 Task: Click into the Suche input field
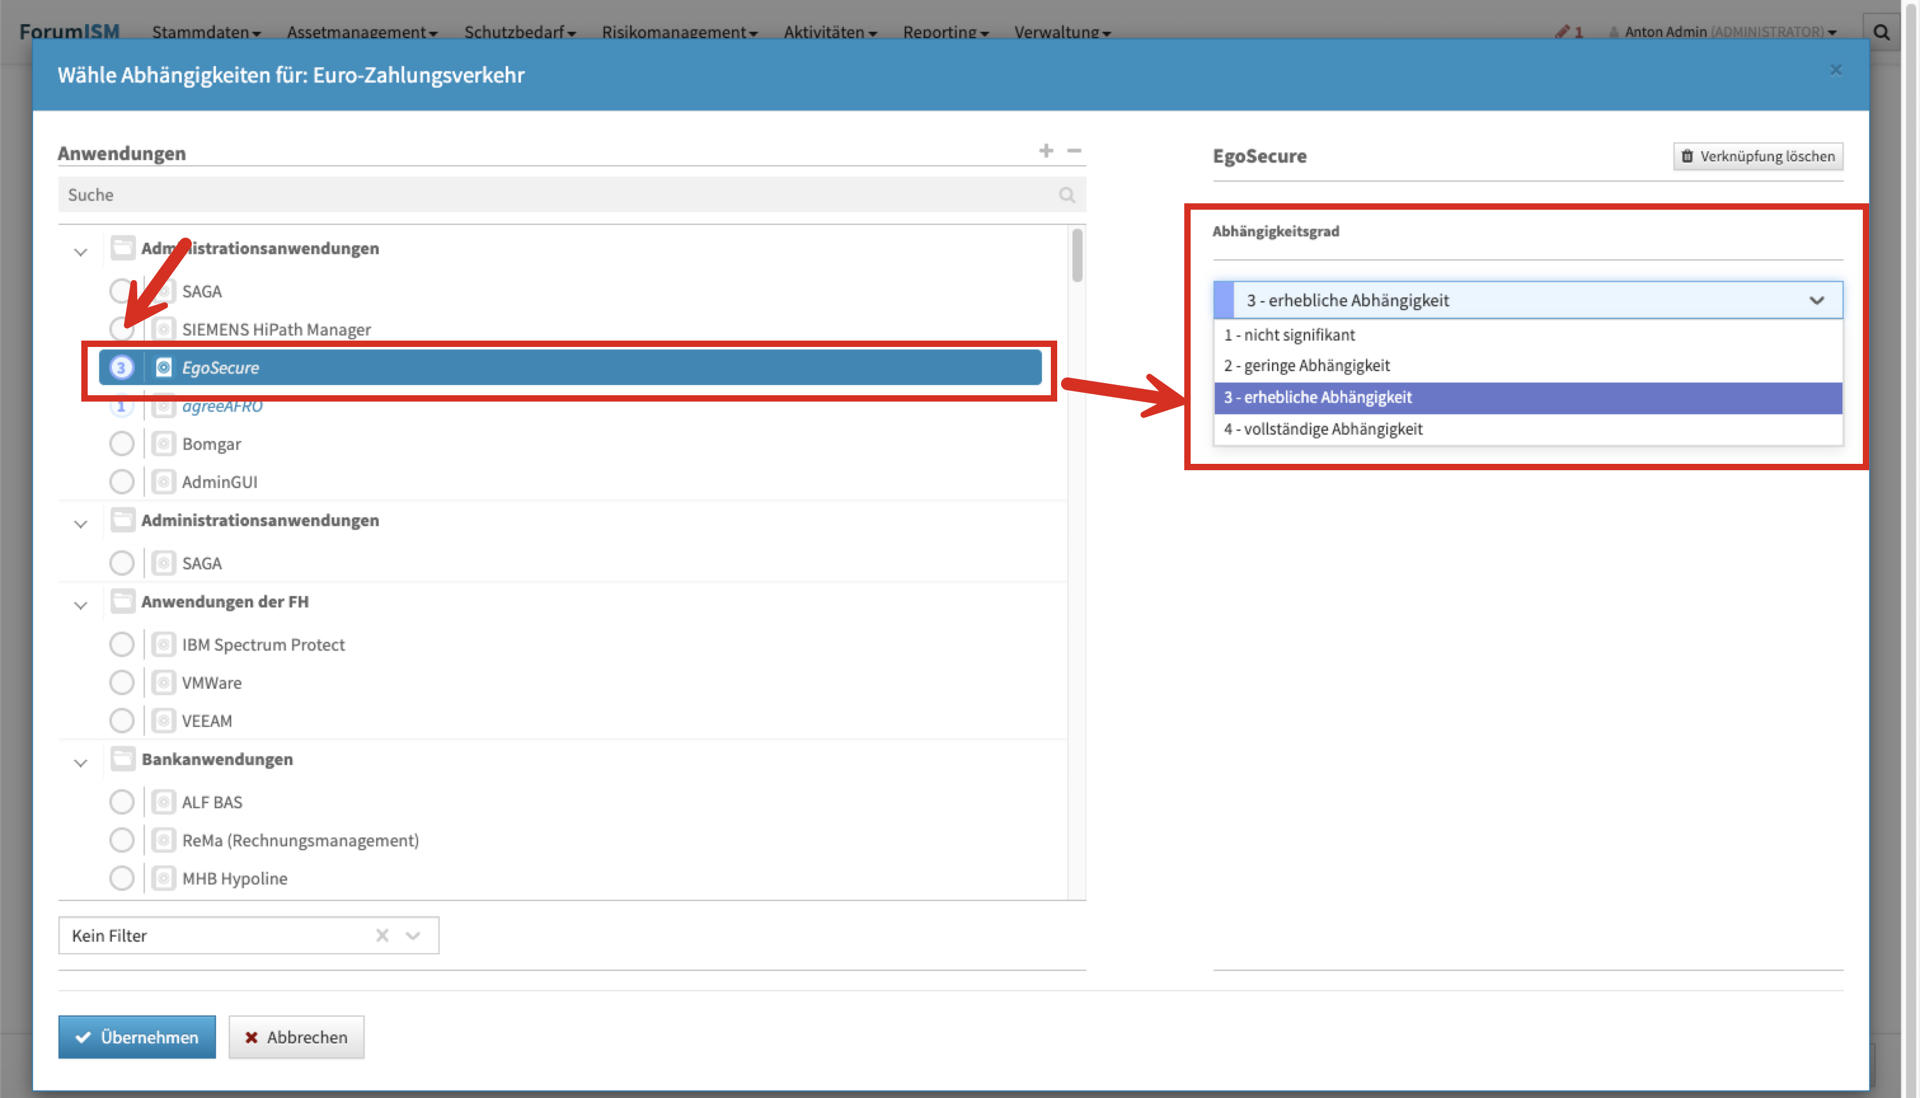(x=550, y=195)
